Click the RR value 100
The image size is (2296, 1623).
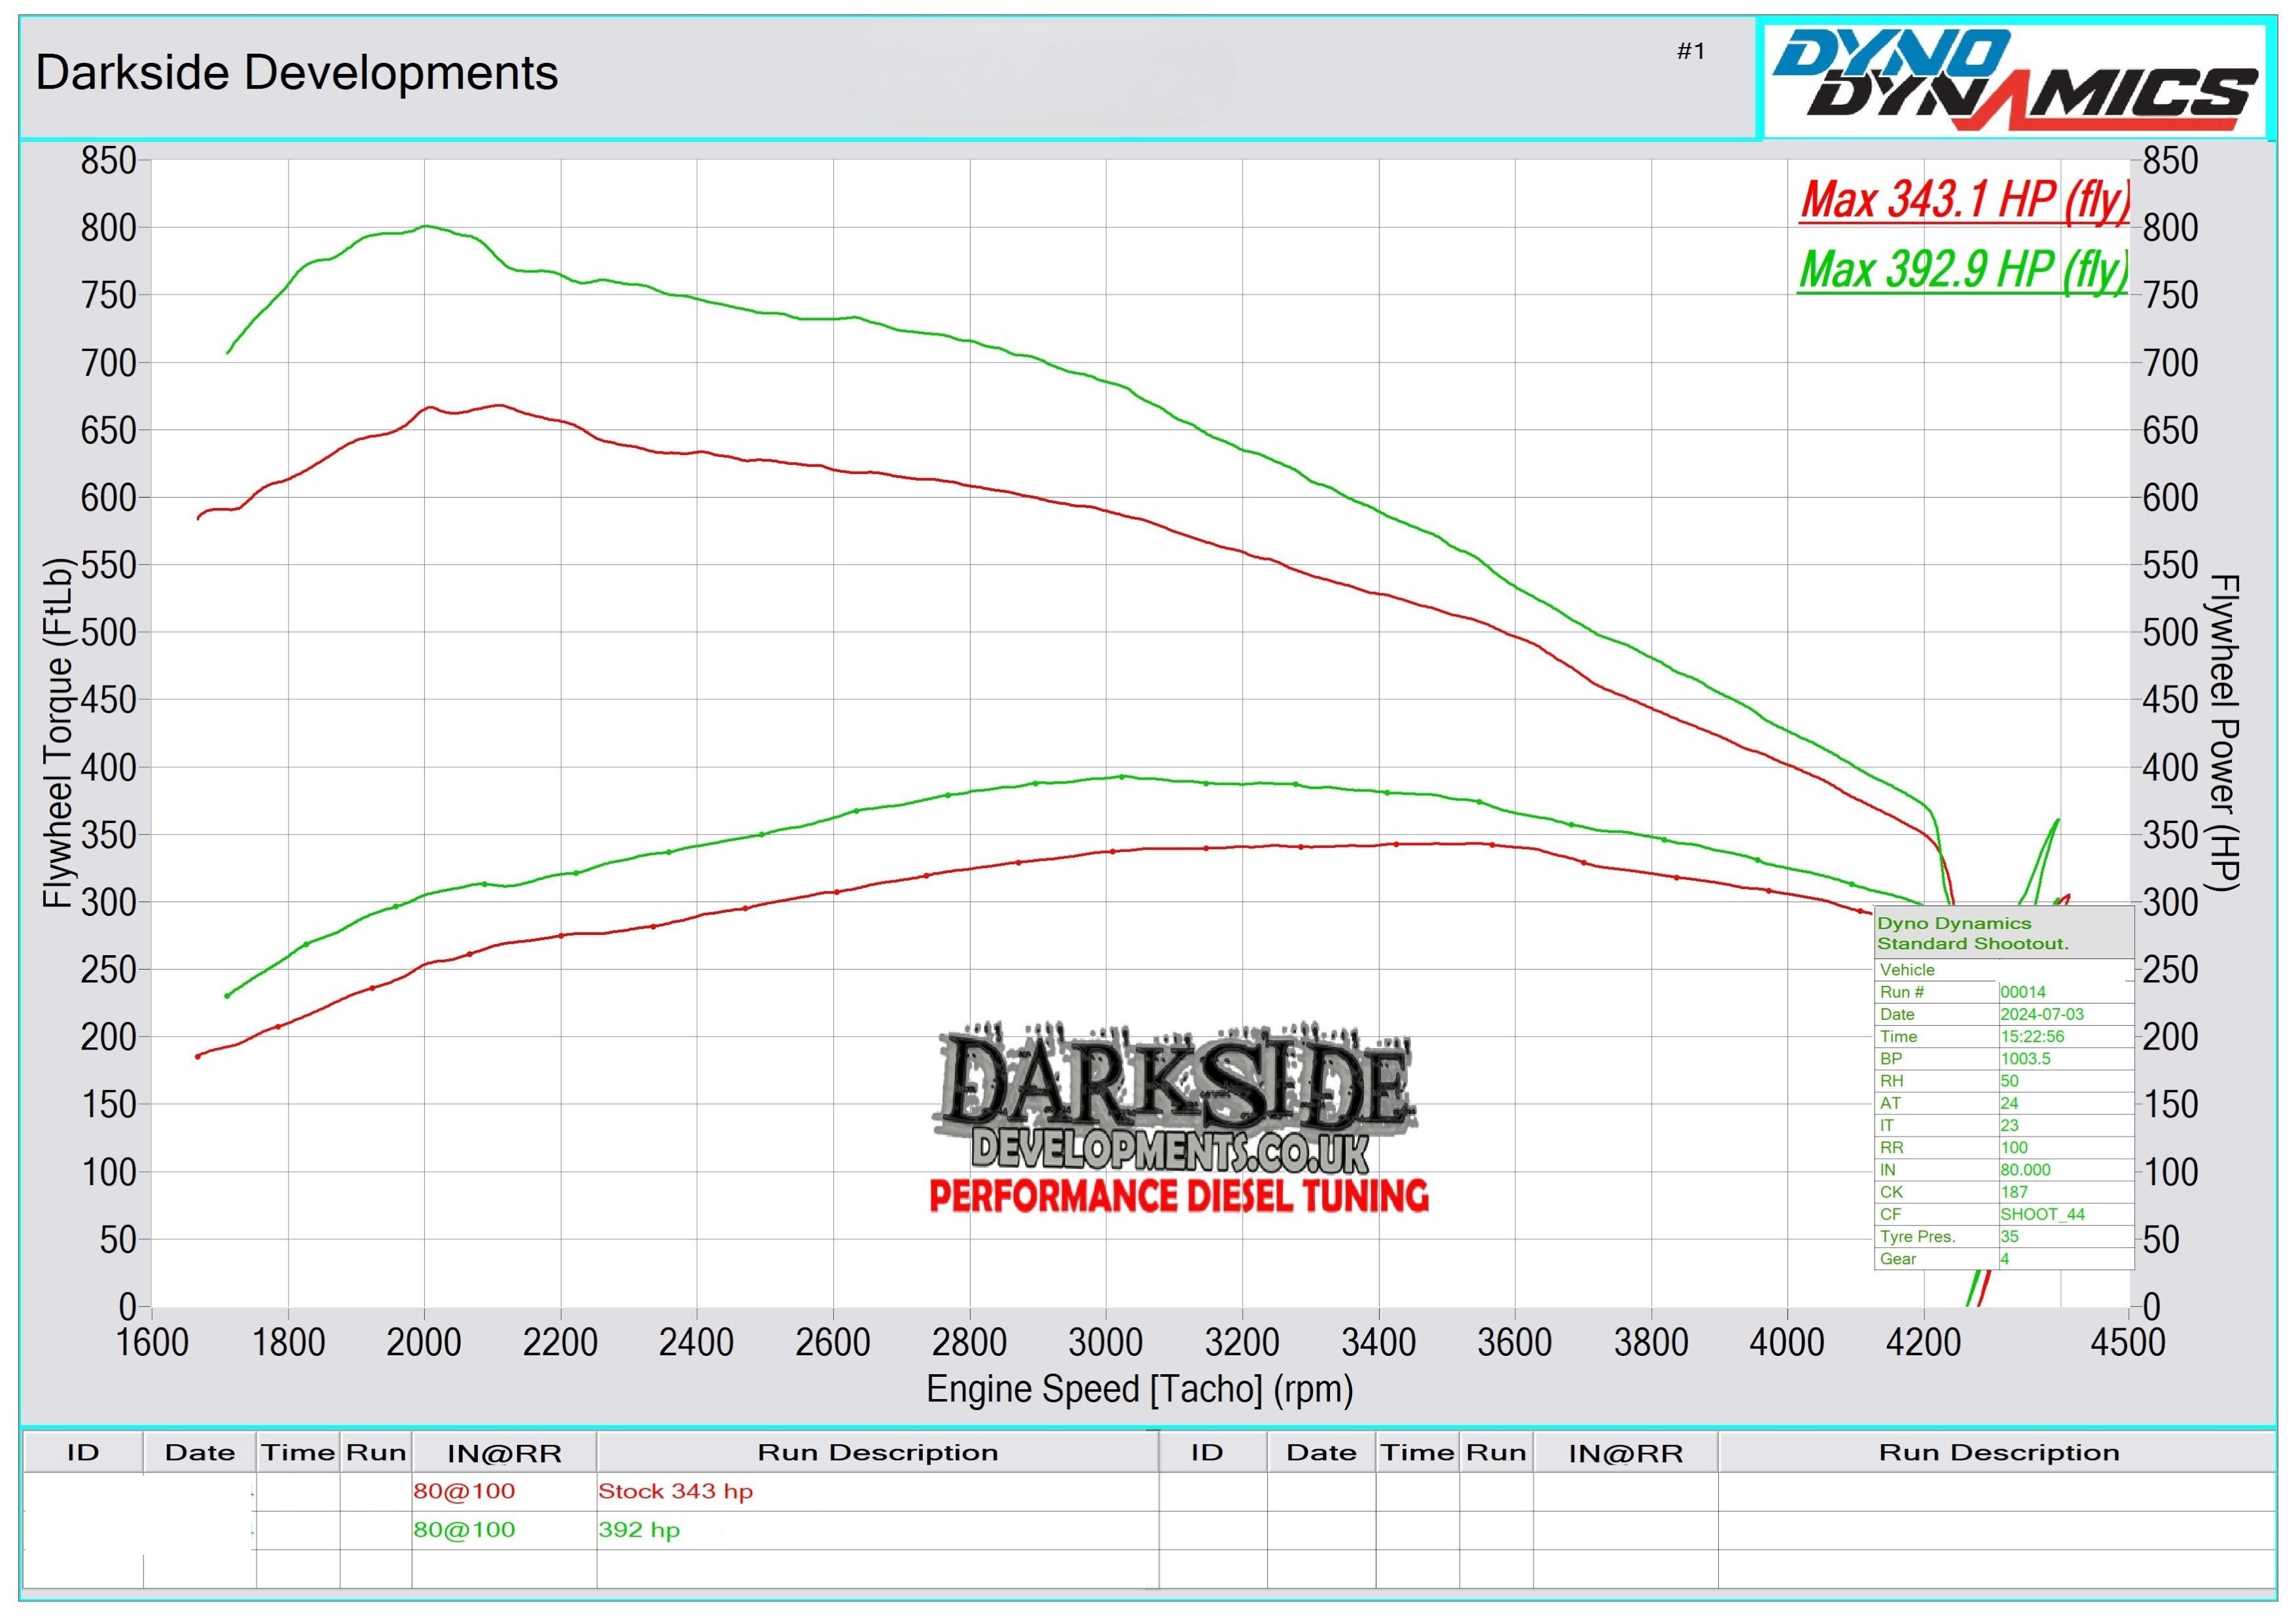[x=2014, y=1147]
